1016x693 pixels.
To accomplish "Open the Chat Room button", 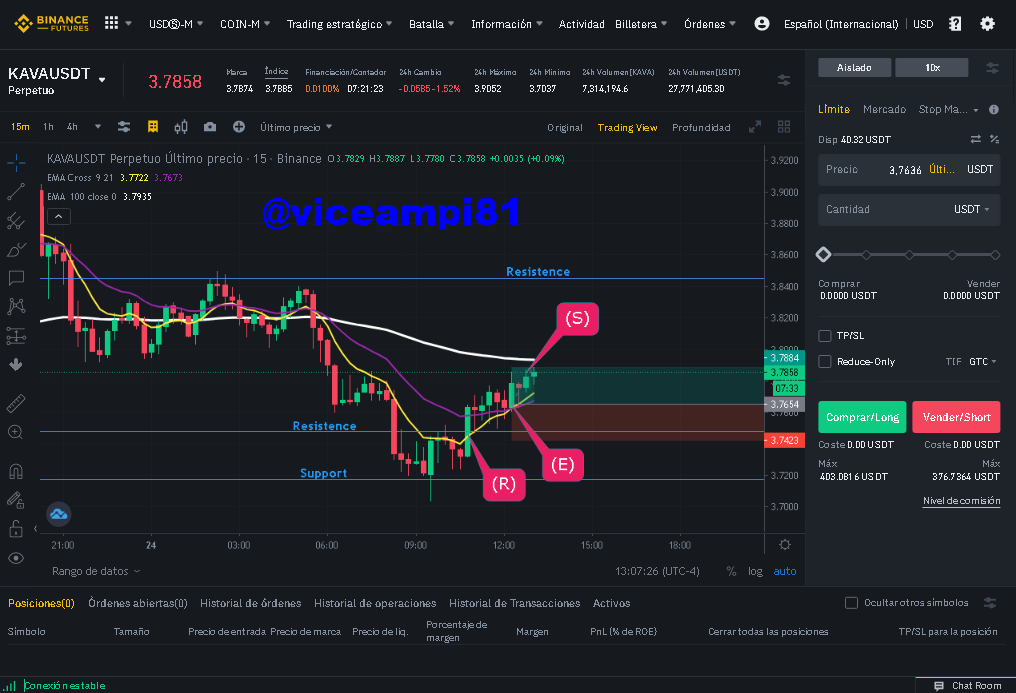I will click(x=967, y=685).
